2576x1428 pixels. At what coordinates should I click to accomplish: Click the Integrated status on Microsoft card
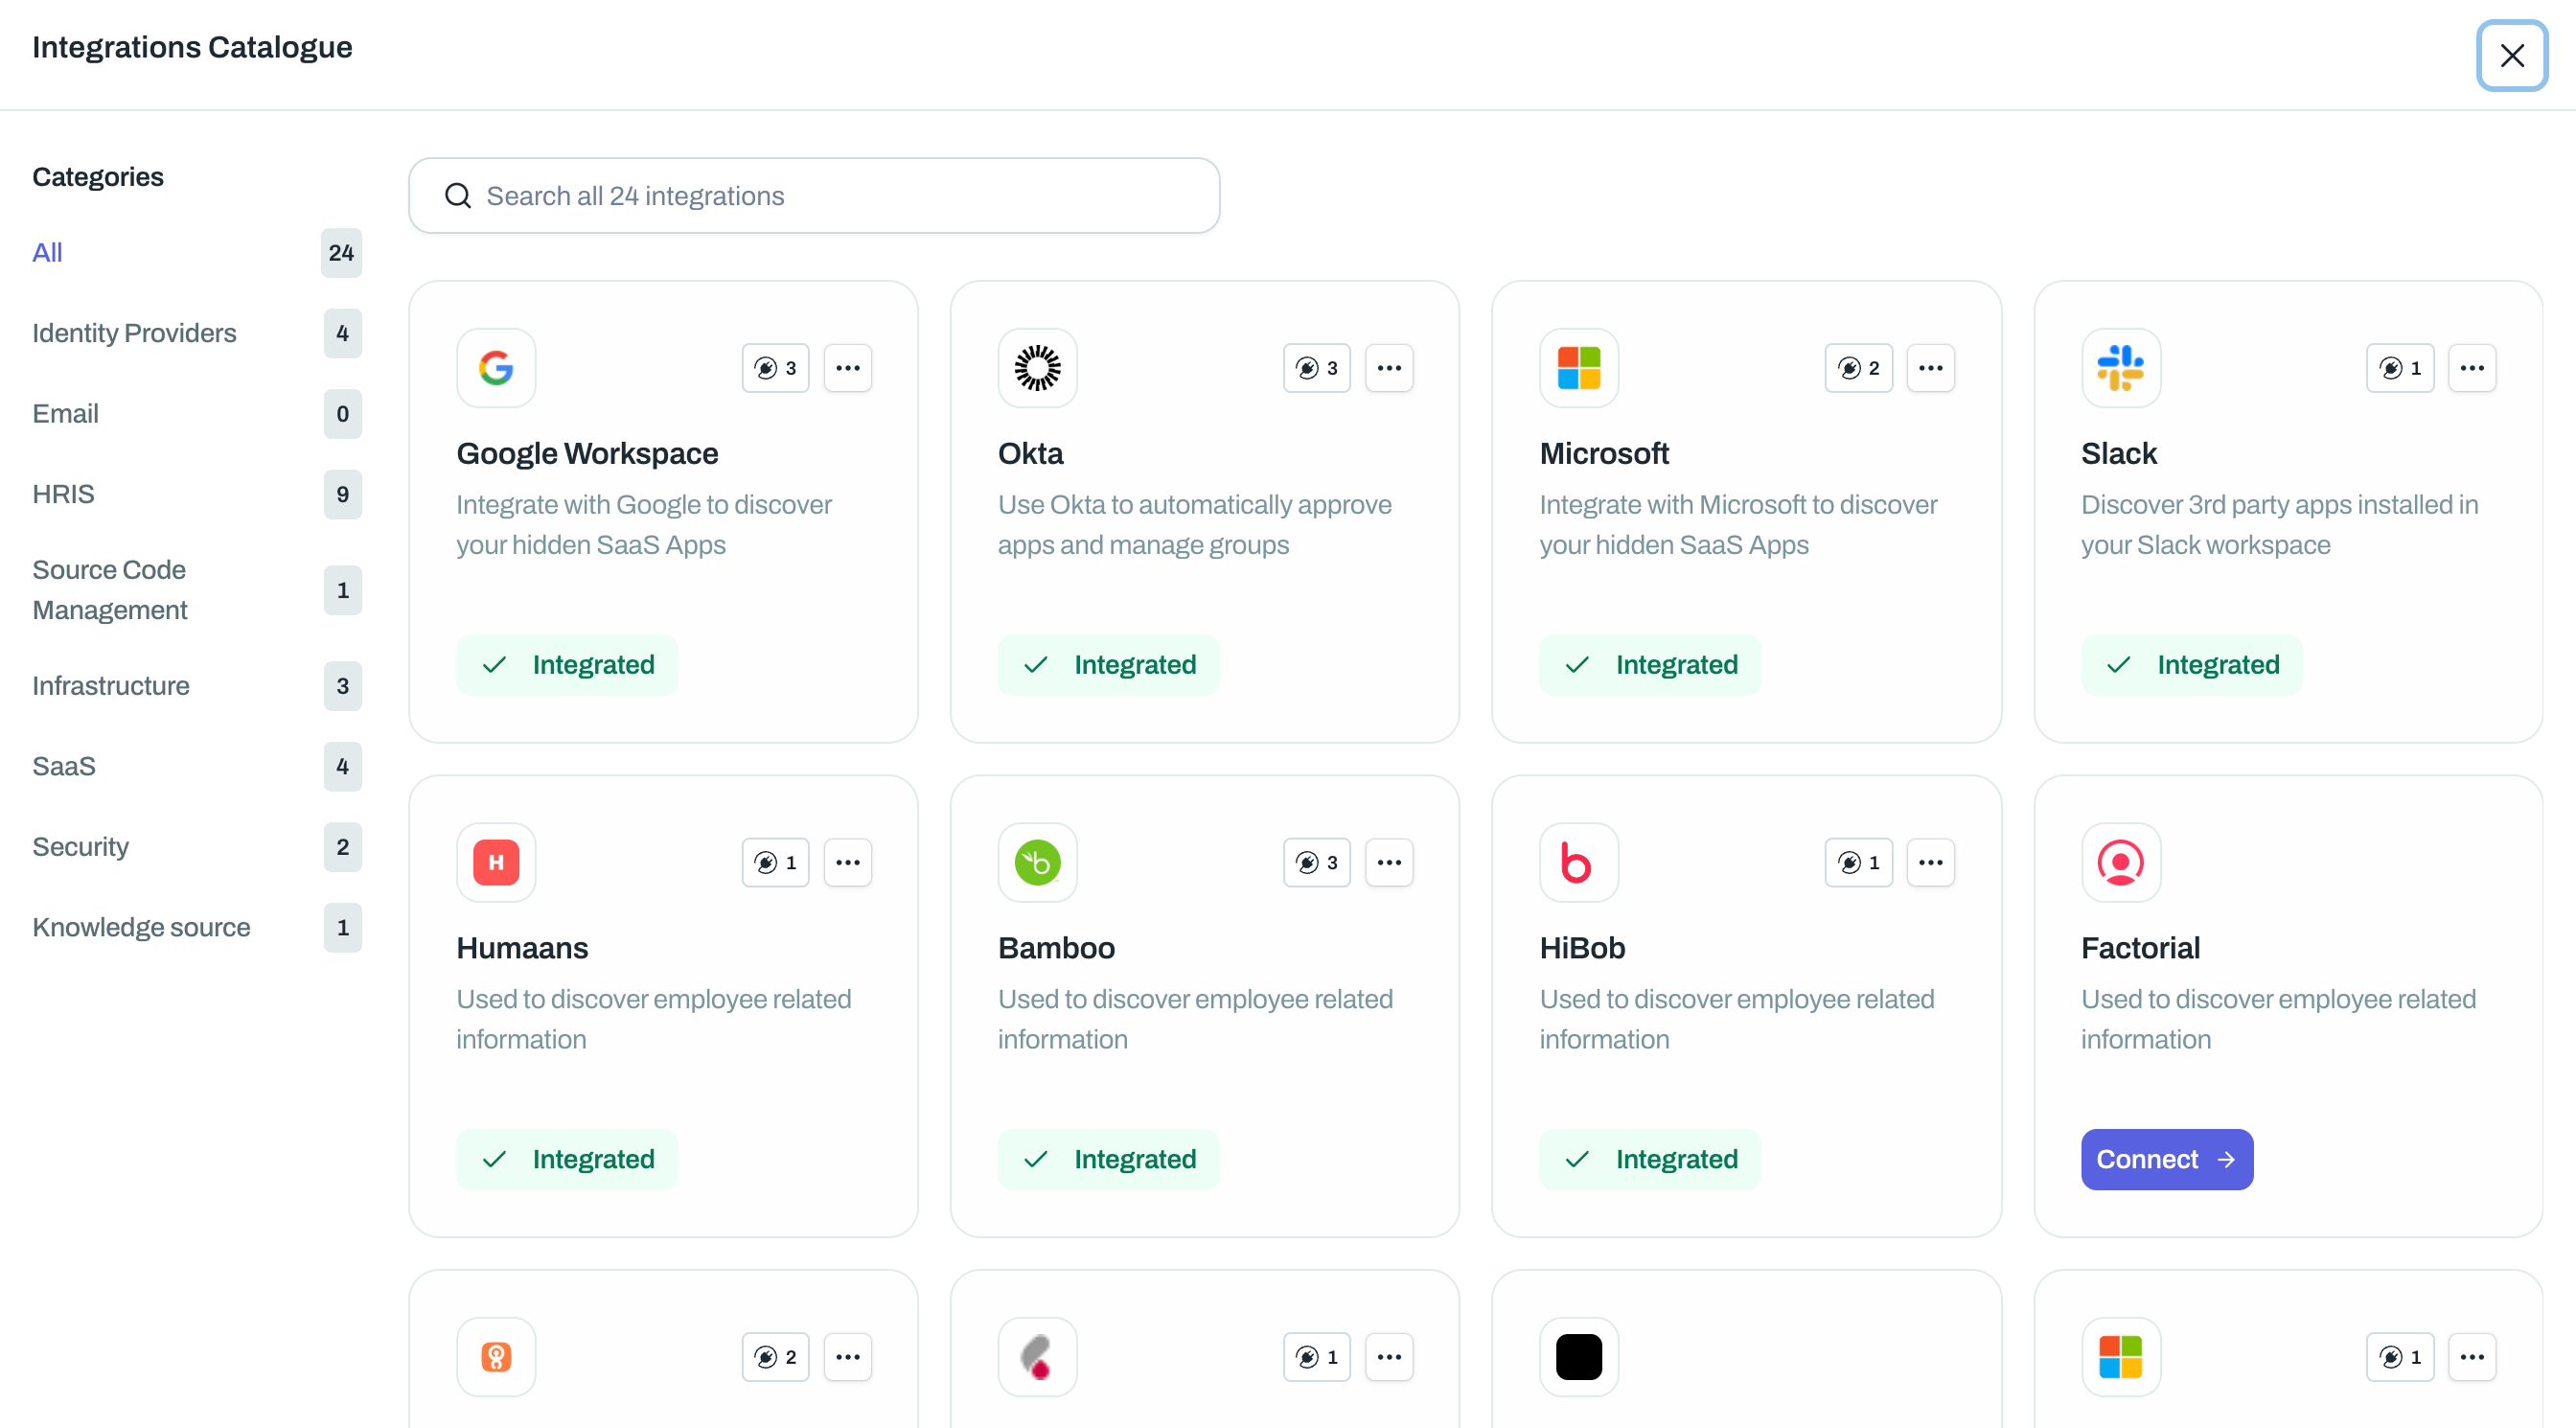[1649, 665]
